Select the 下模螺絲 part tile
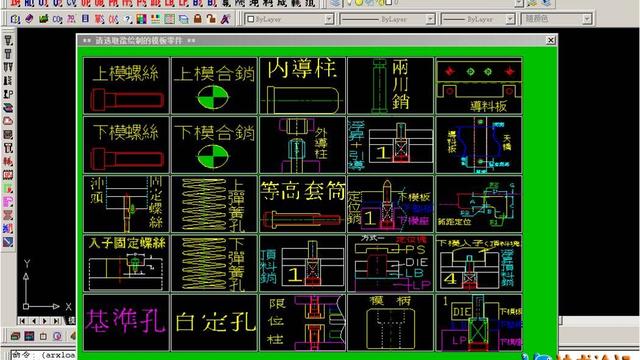The width and height of the screenshot is (640, 360). point(126,145)
